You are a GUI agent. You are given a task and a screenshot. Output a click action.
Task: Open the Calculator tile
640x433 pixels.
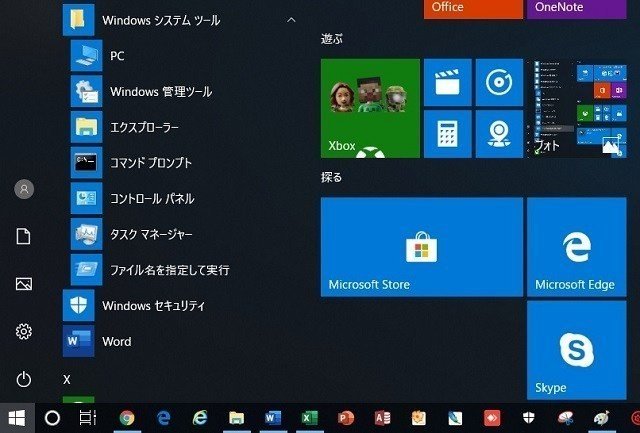[x=448, y=134]
